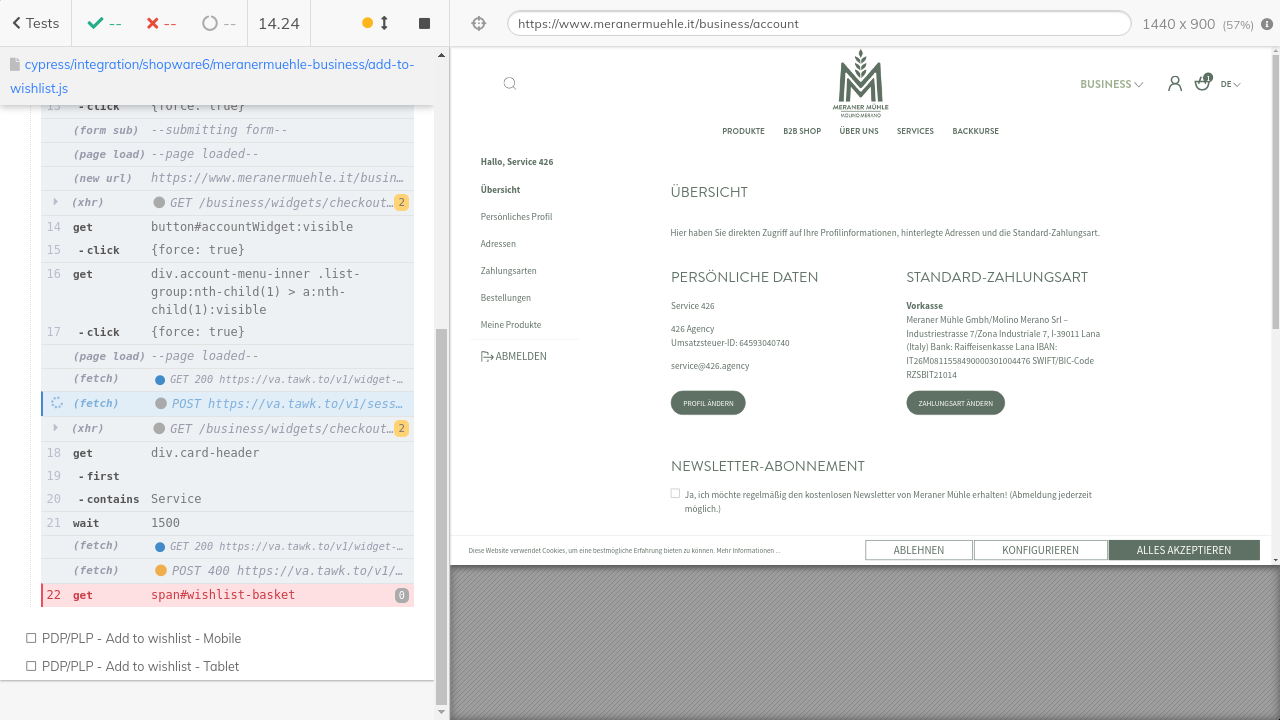
Task: Click the PROFIL ÄNDERN button
Action: coord(708,403)
